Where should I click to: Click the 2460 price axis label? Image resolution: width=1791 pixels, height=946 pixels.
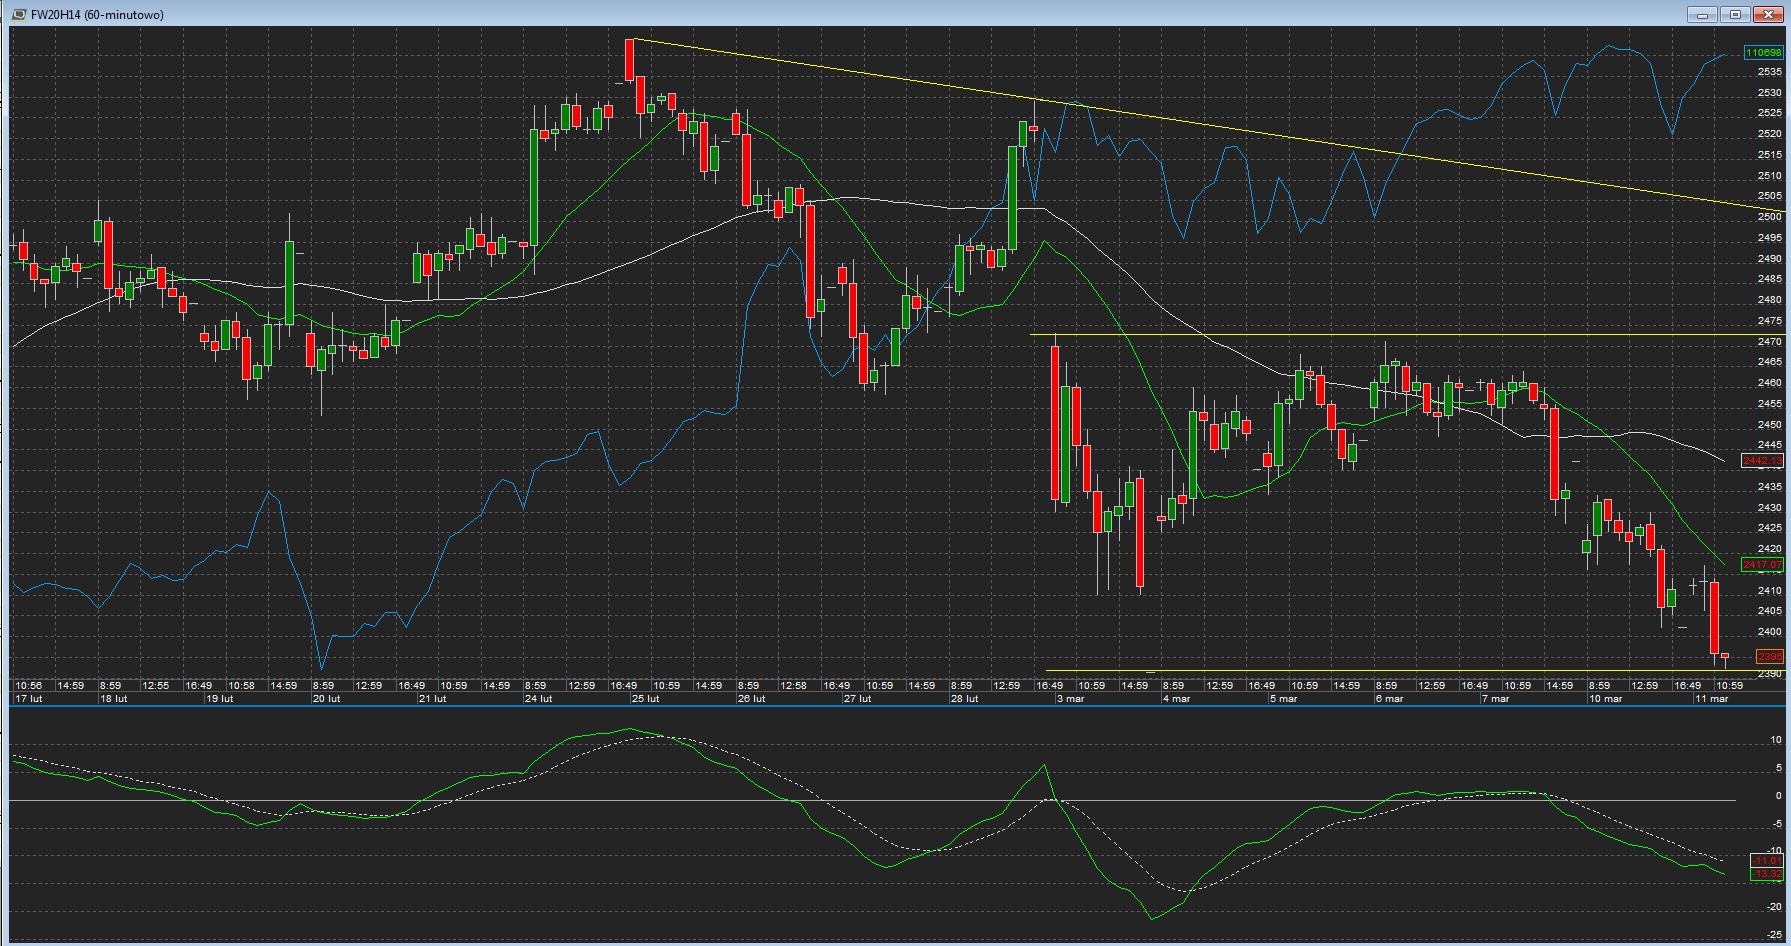[1769, 383]
